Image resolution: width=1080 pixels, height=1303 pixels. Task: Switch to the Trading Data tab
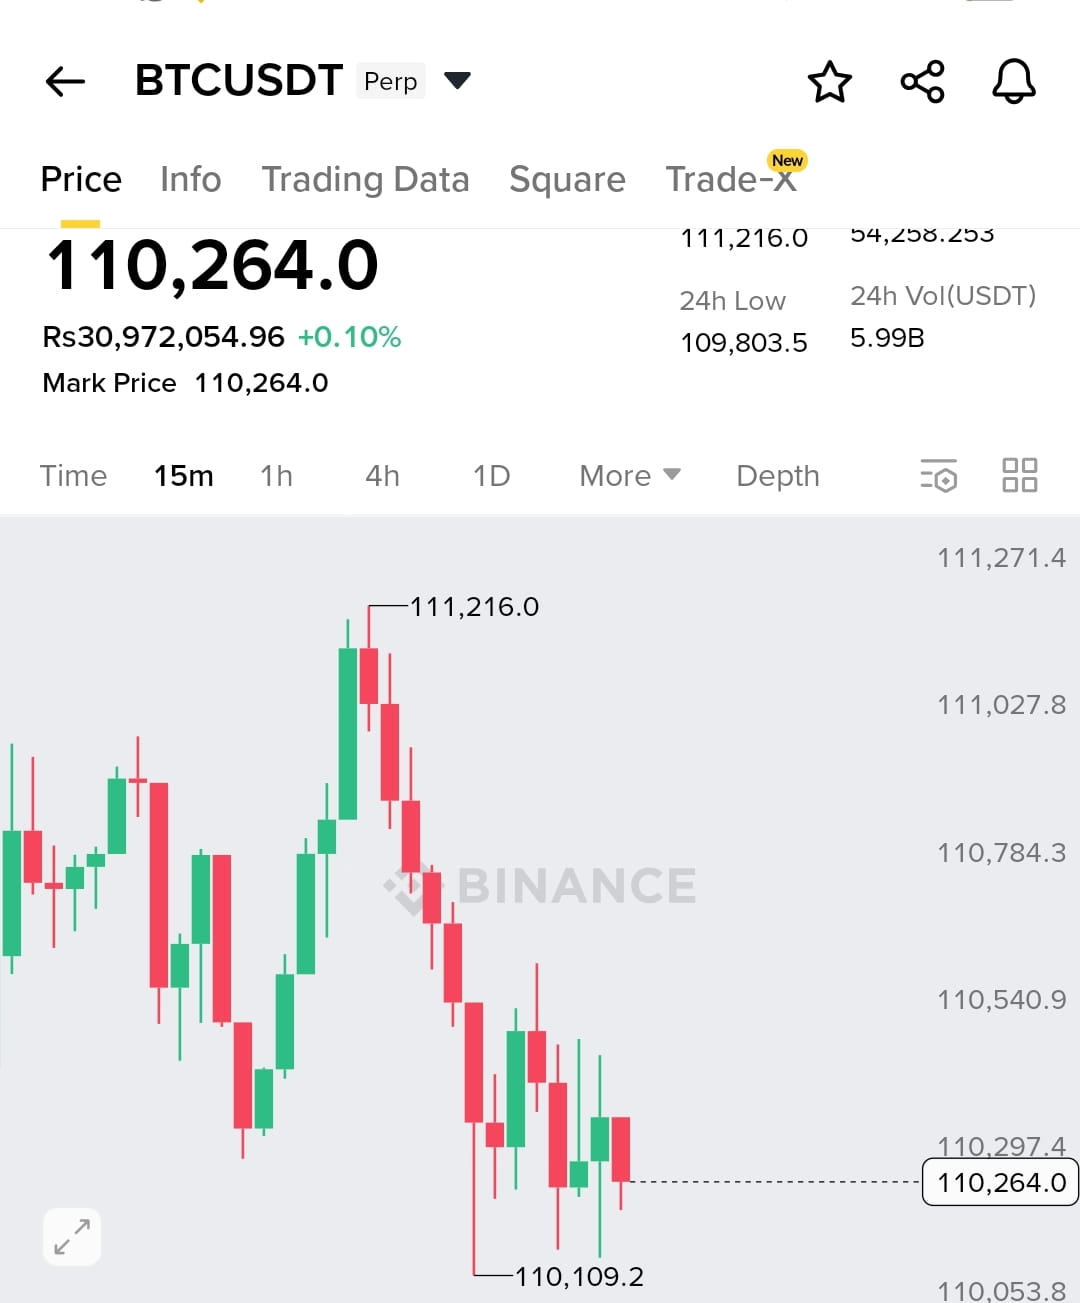(x=366, y=179)
